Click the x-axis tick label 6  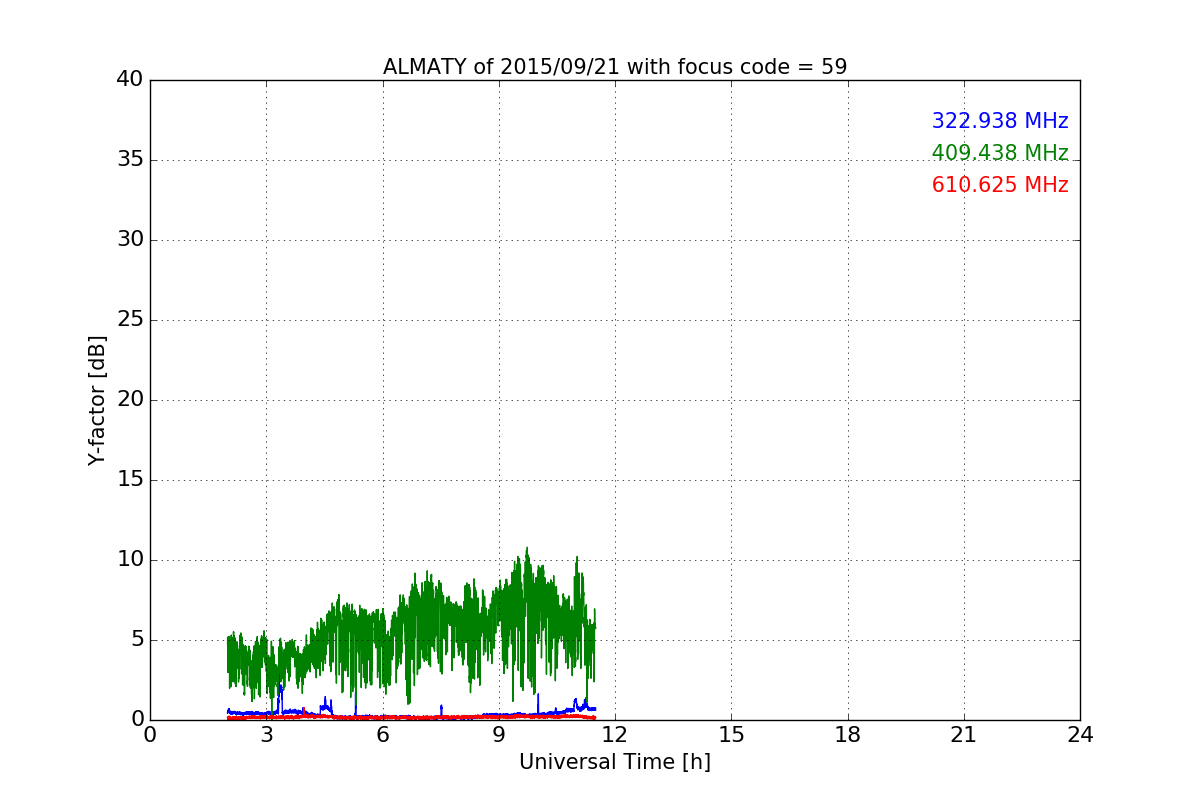pos(383,735)
